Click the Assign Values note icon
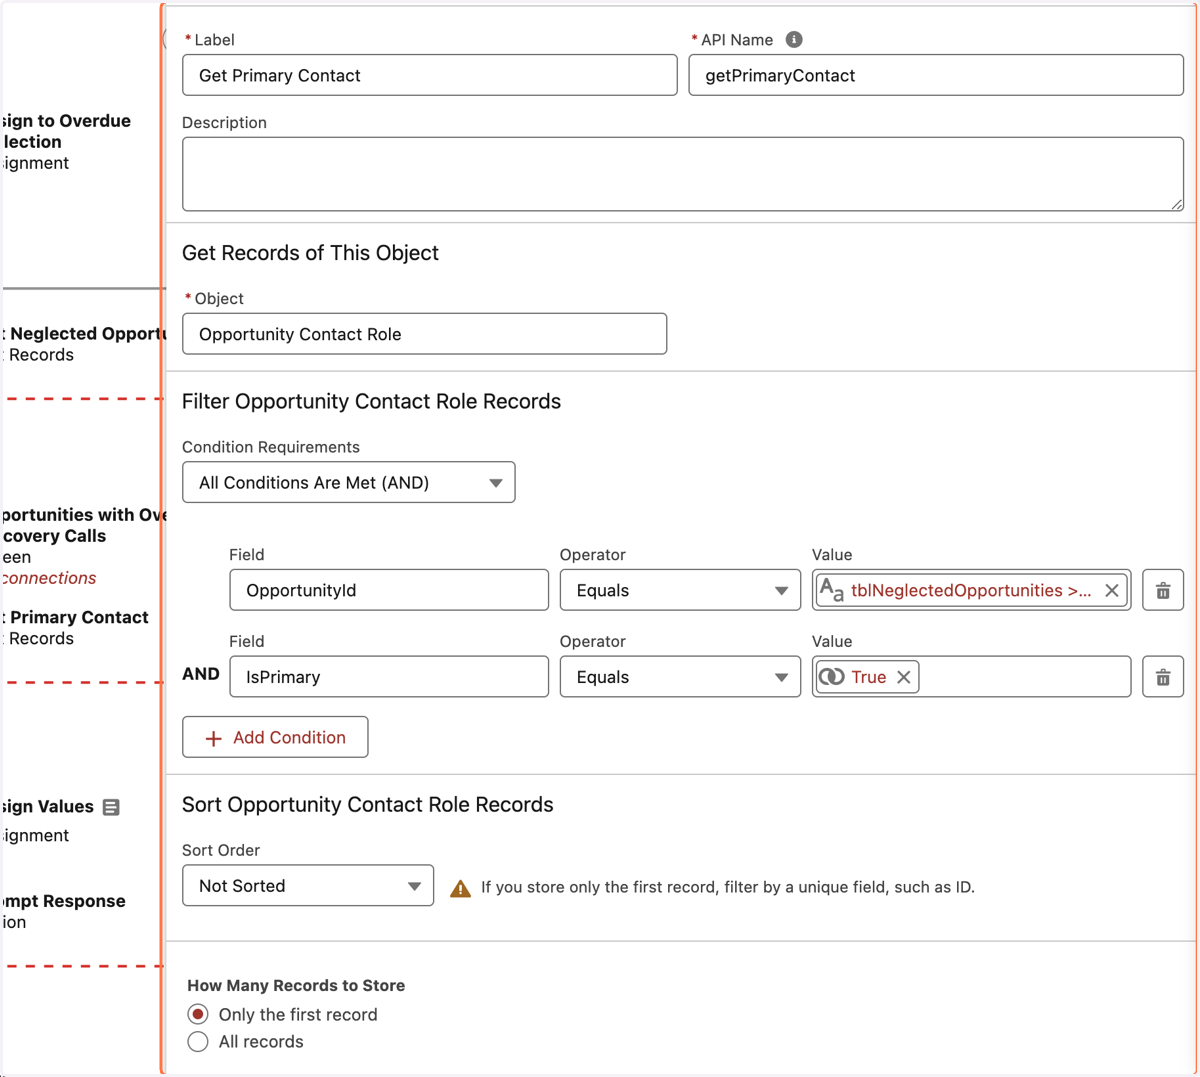 click(x=111, y=807)
